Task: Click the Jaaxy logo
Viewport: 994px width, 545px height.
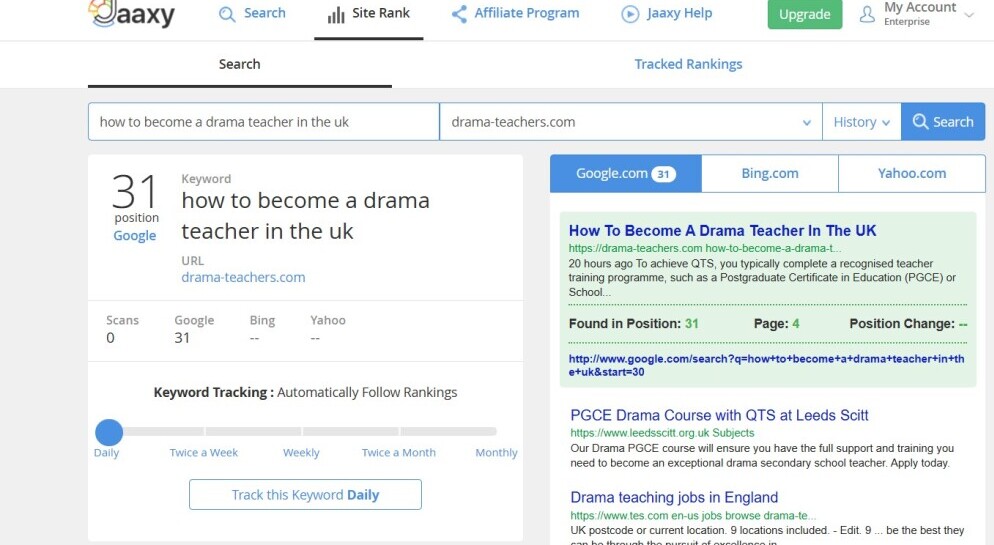Action: [x=132, y=14]
